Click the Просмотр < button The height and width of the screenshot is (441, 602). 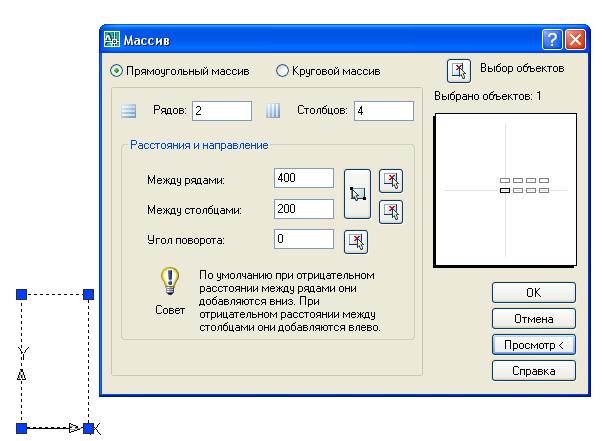pyautogui.click(x=534, y=345)
